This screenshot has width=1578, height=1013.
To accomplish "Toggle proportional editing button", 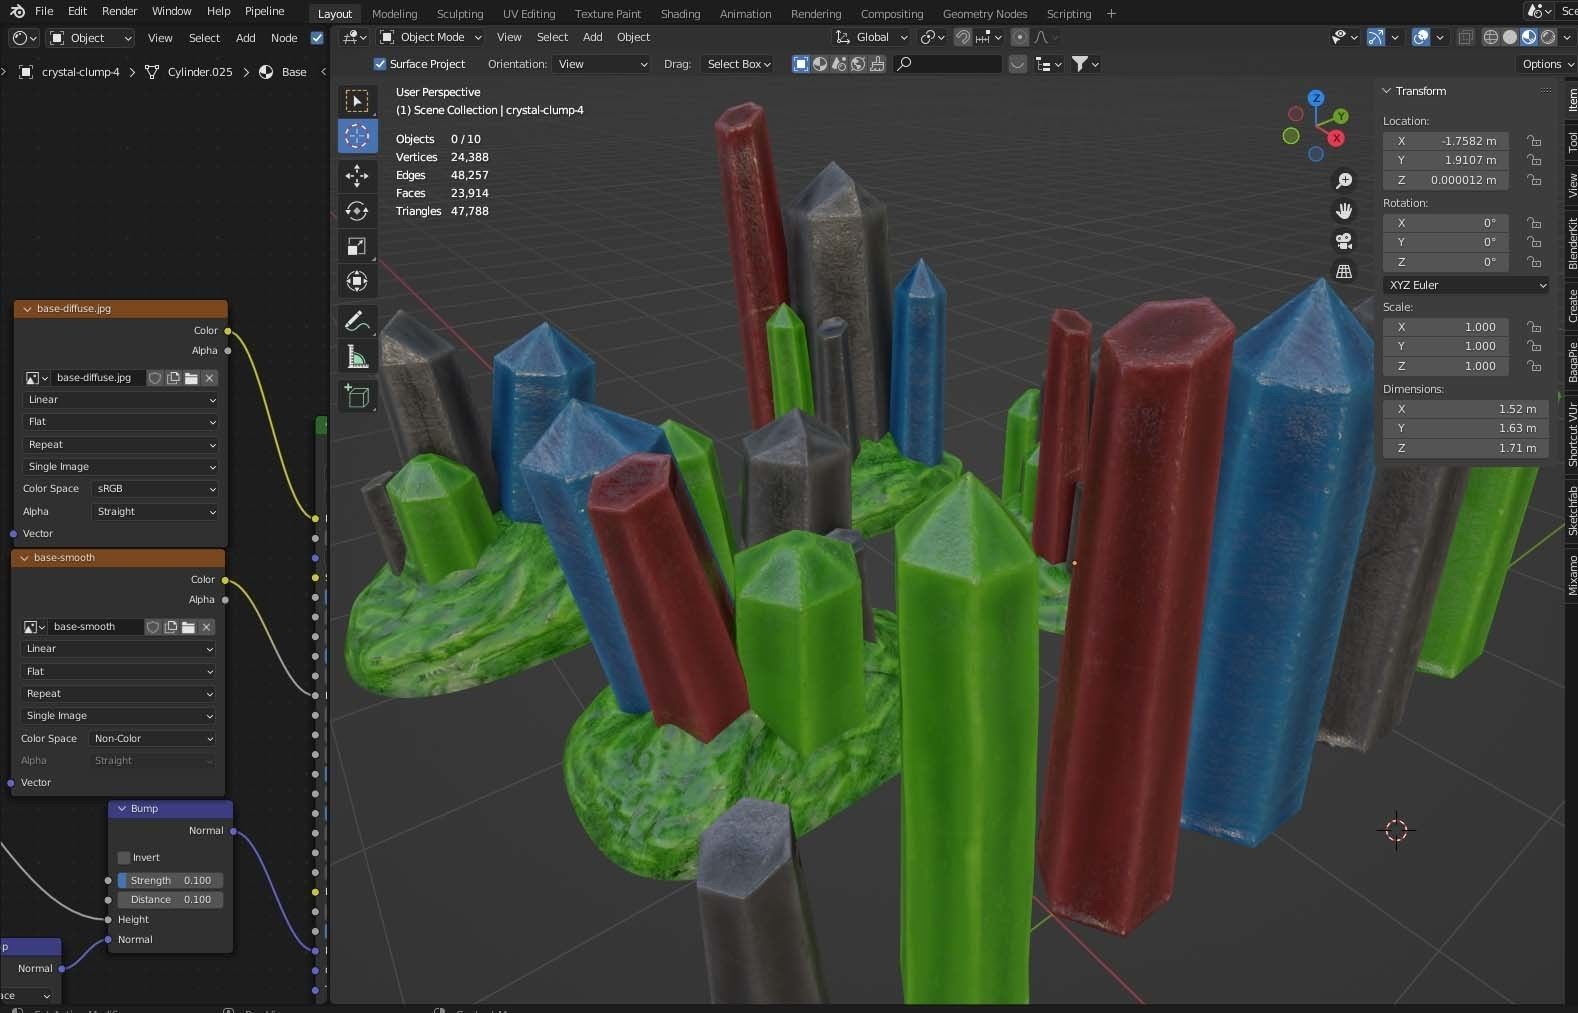I will click(1019, 37).
